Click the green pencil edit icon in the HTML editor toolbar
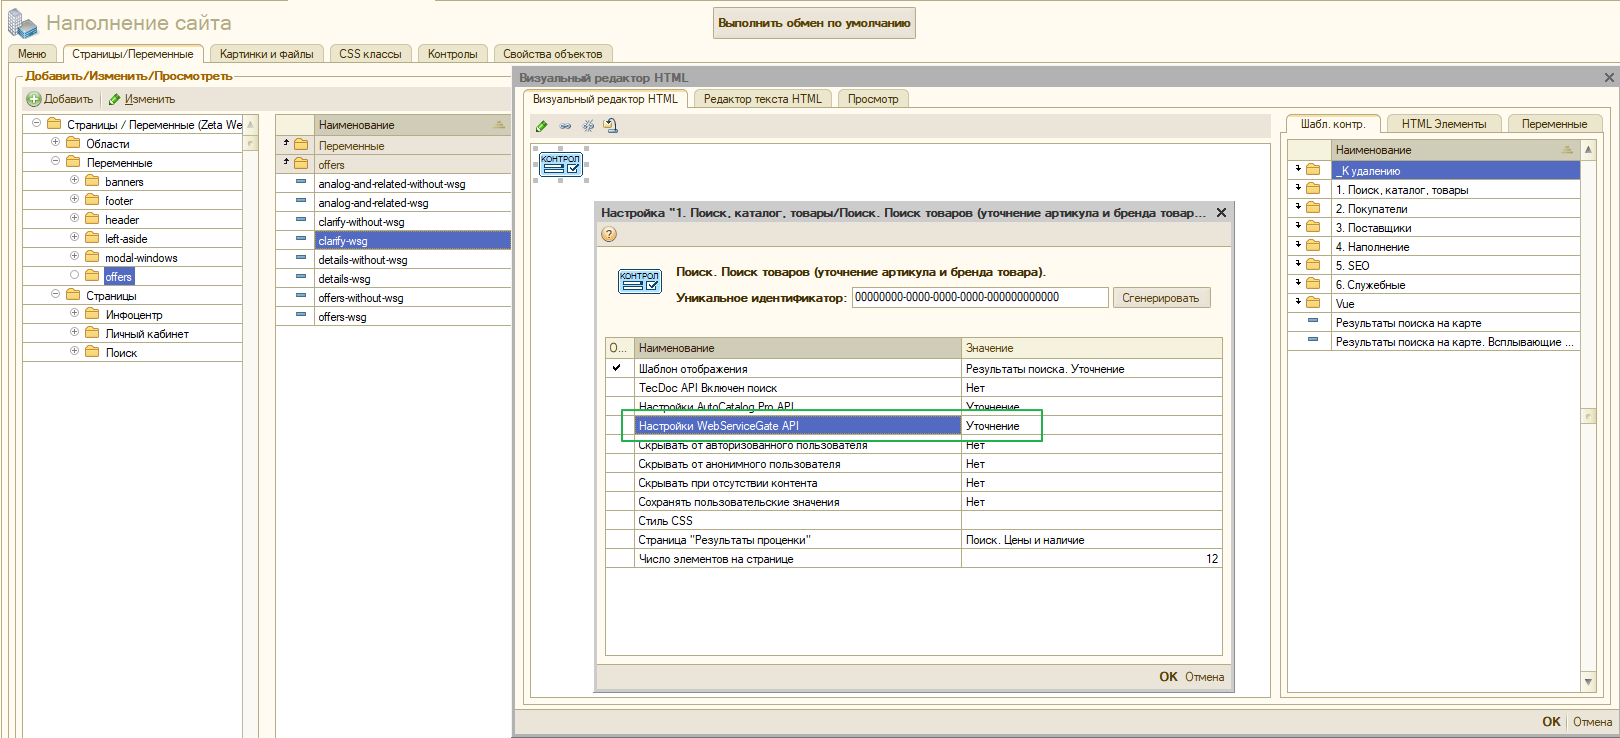 coord(542,126)
